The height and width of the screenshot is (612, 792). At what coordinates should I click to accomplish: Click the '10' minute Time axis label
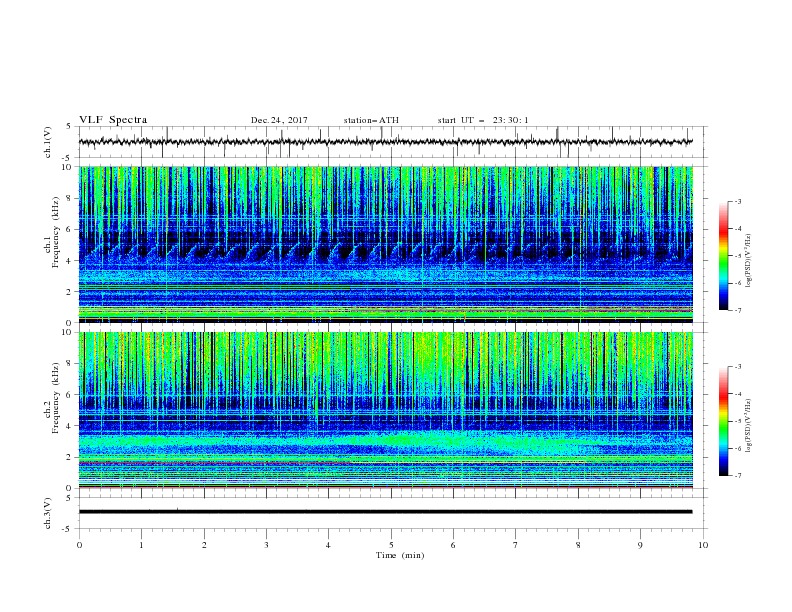click(703, 545)
